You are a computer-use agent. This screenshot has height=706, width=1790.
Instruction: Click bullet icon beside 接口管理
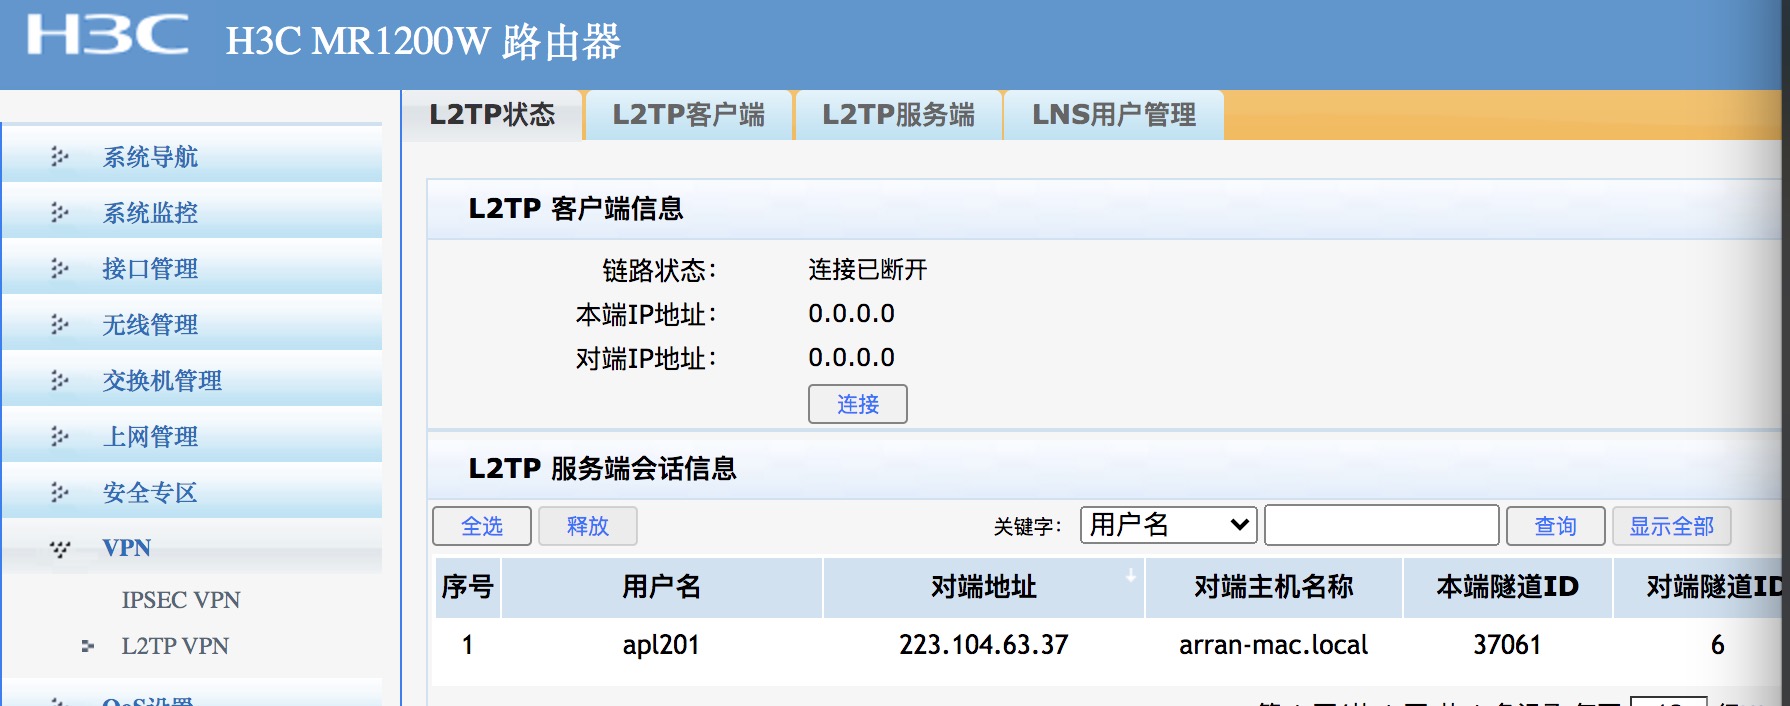tap(60, 269)
